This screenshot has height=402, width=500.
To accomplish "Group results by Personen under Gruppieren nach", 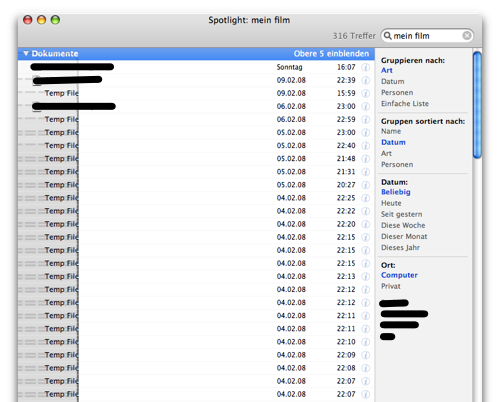I will [x=397, y=92].
